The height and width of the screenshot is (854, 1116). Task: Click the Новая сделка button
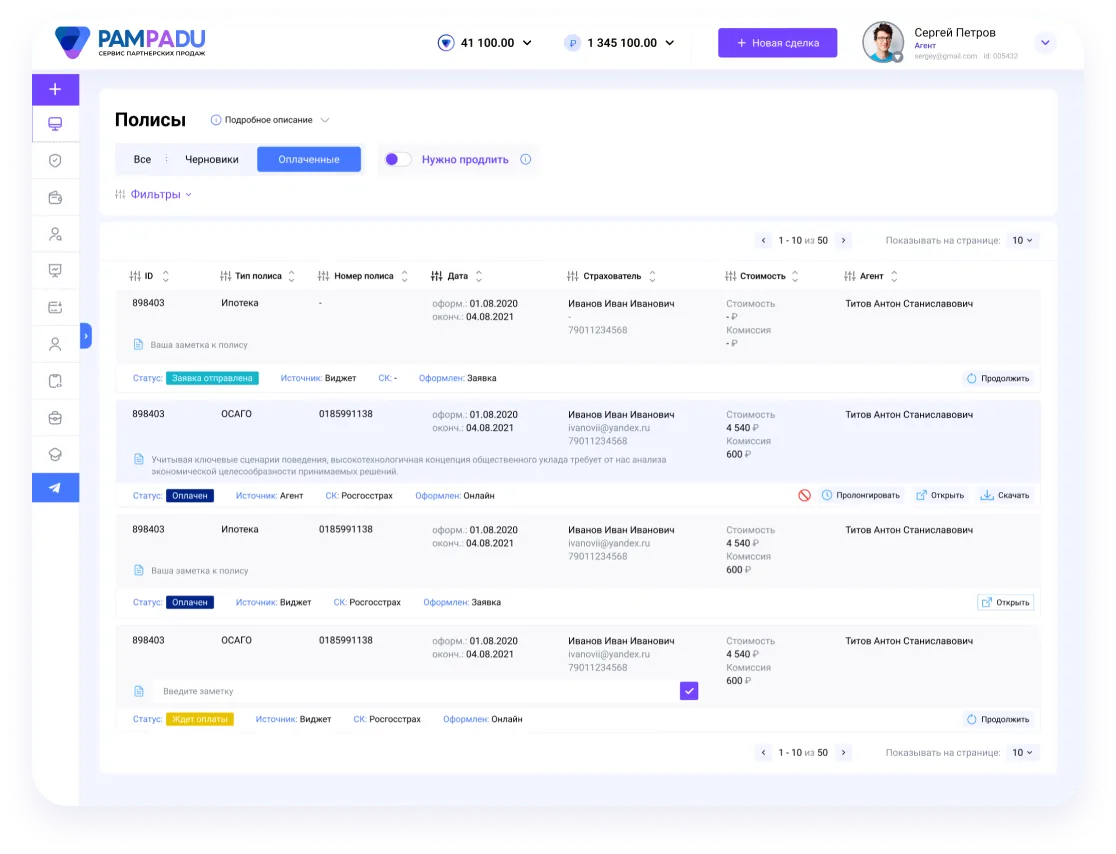click(x=777, y=43)
